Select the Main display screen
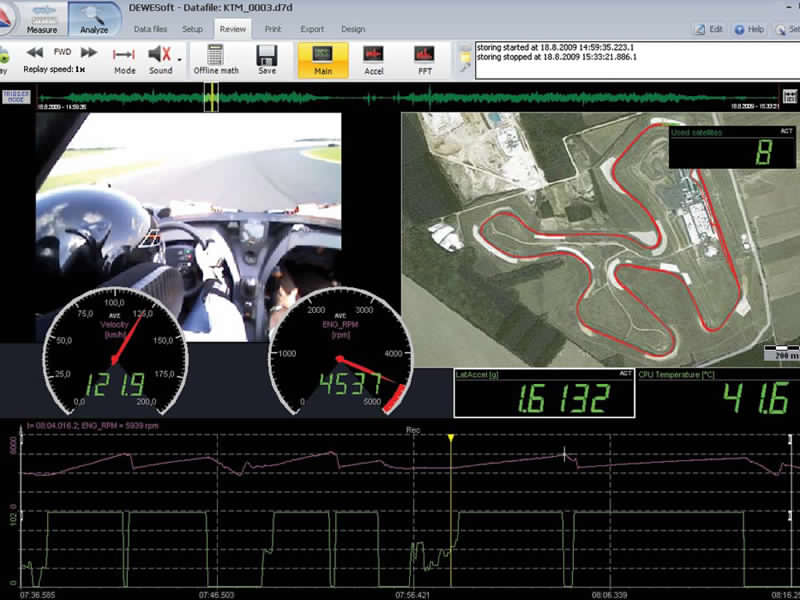 click(323, 59)
